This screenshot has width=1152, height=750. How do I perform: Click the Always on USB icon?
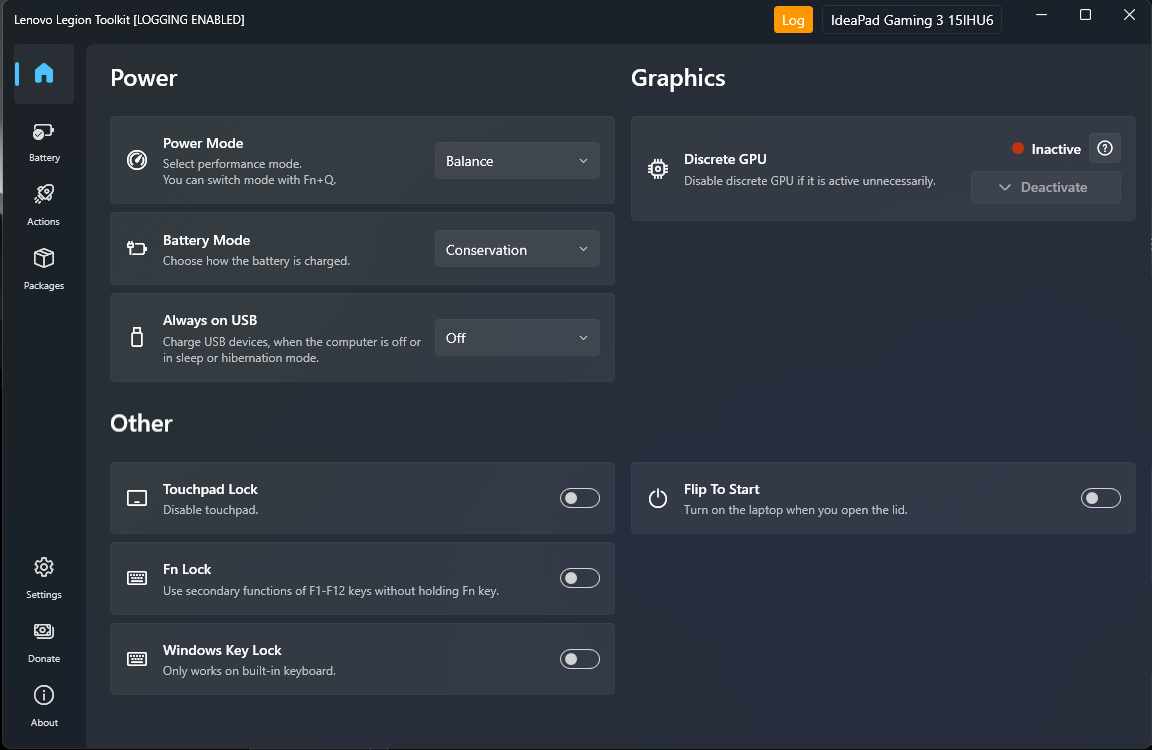point(137,337)
